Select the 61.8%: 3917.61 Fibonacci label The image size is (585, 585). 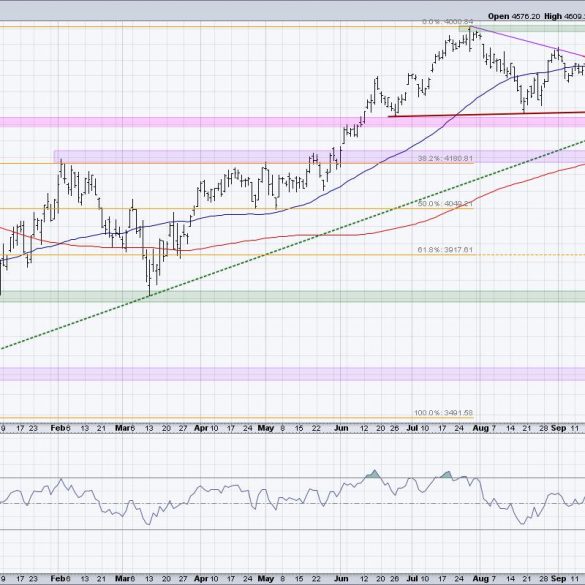pos(445,250)
